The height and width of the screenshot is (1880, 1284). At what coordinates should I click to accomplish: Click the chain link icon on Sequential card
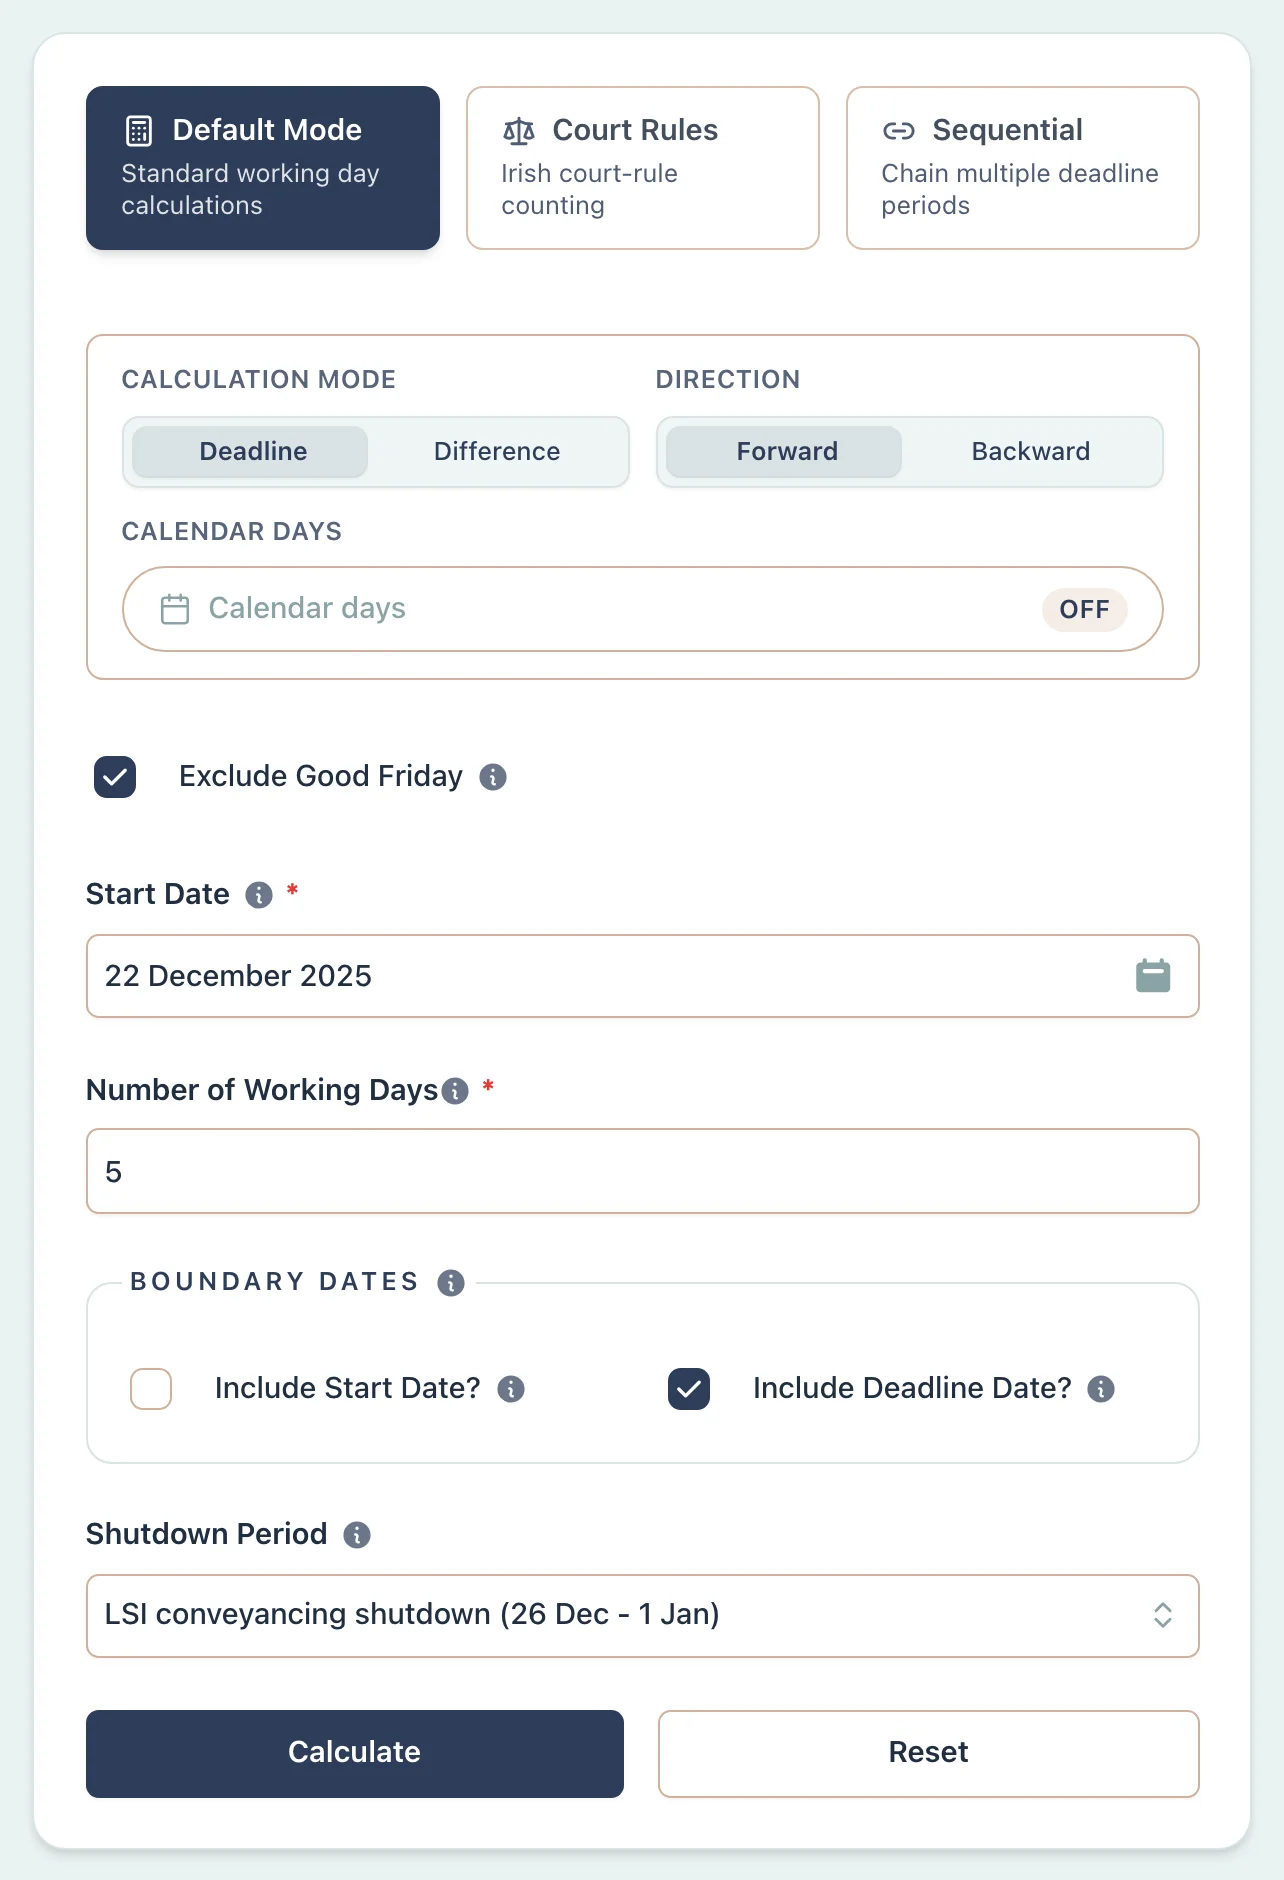point(900,130)
